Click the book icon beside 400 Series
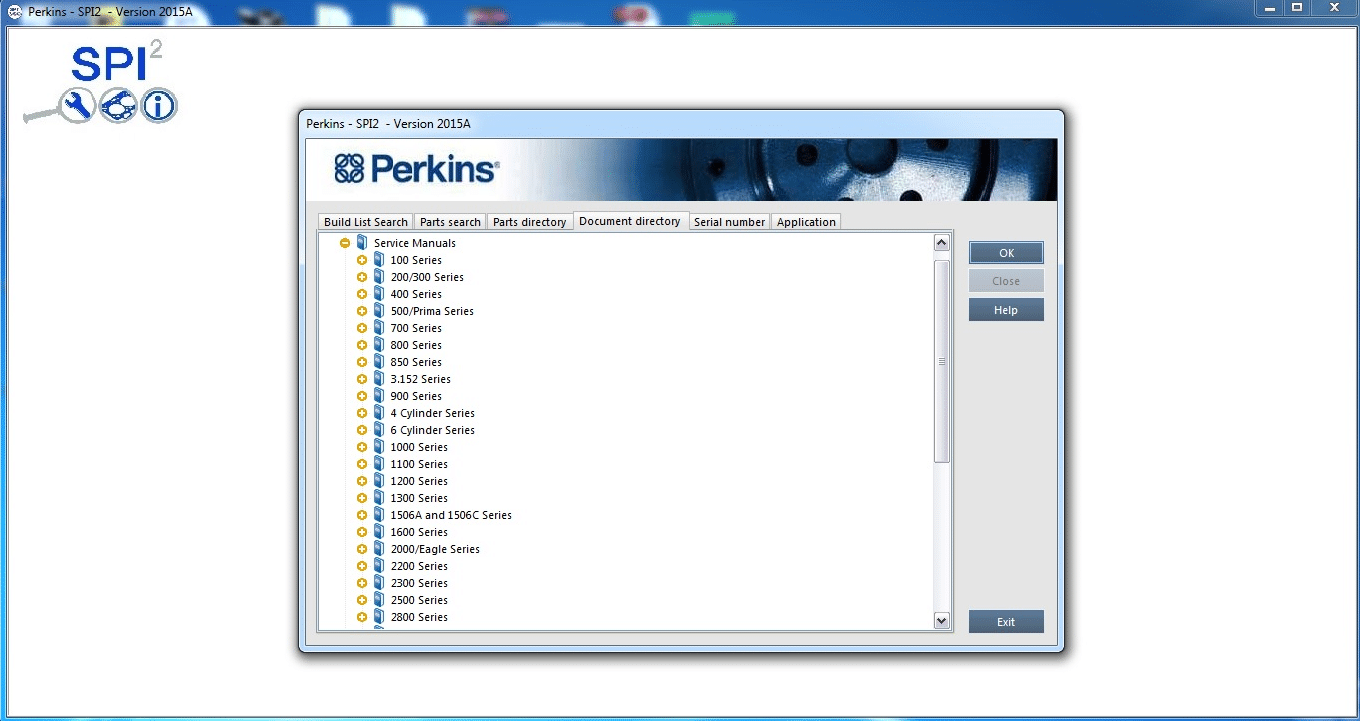 tap(379, 294)
